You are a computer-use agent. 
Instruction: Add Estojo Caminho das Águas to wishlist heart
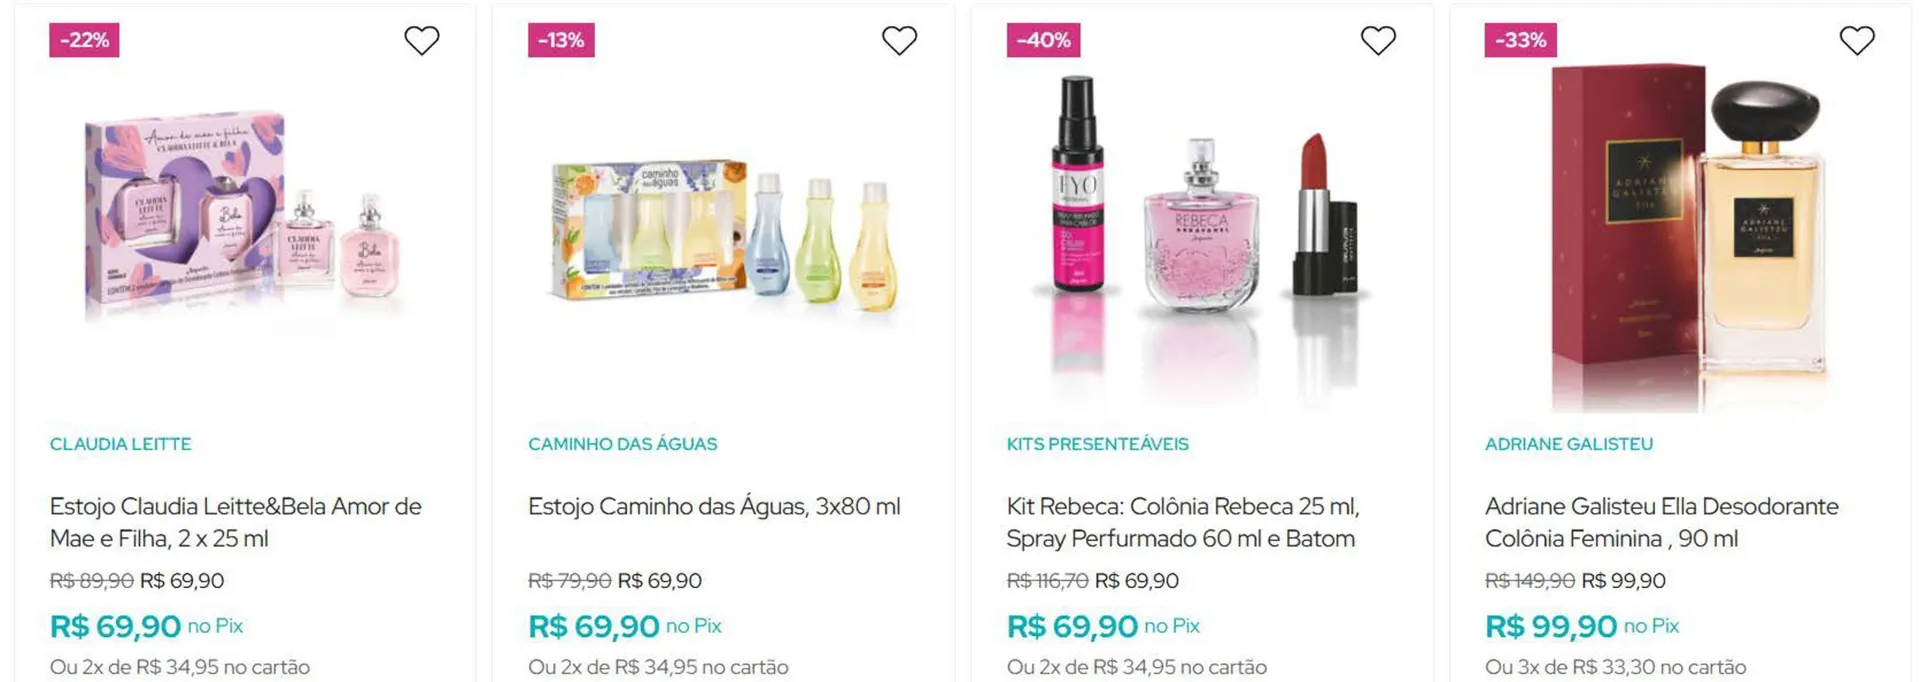click(x=899, y=40)
